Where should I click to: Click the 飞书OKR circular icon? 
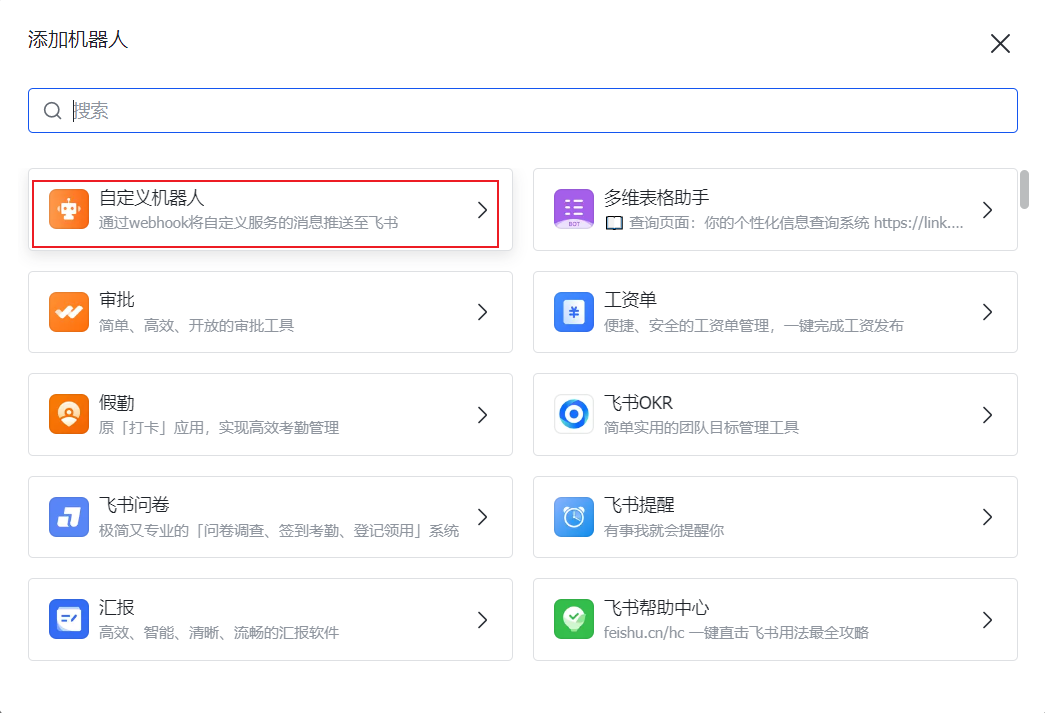(574, 414)
